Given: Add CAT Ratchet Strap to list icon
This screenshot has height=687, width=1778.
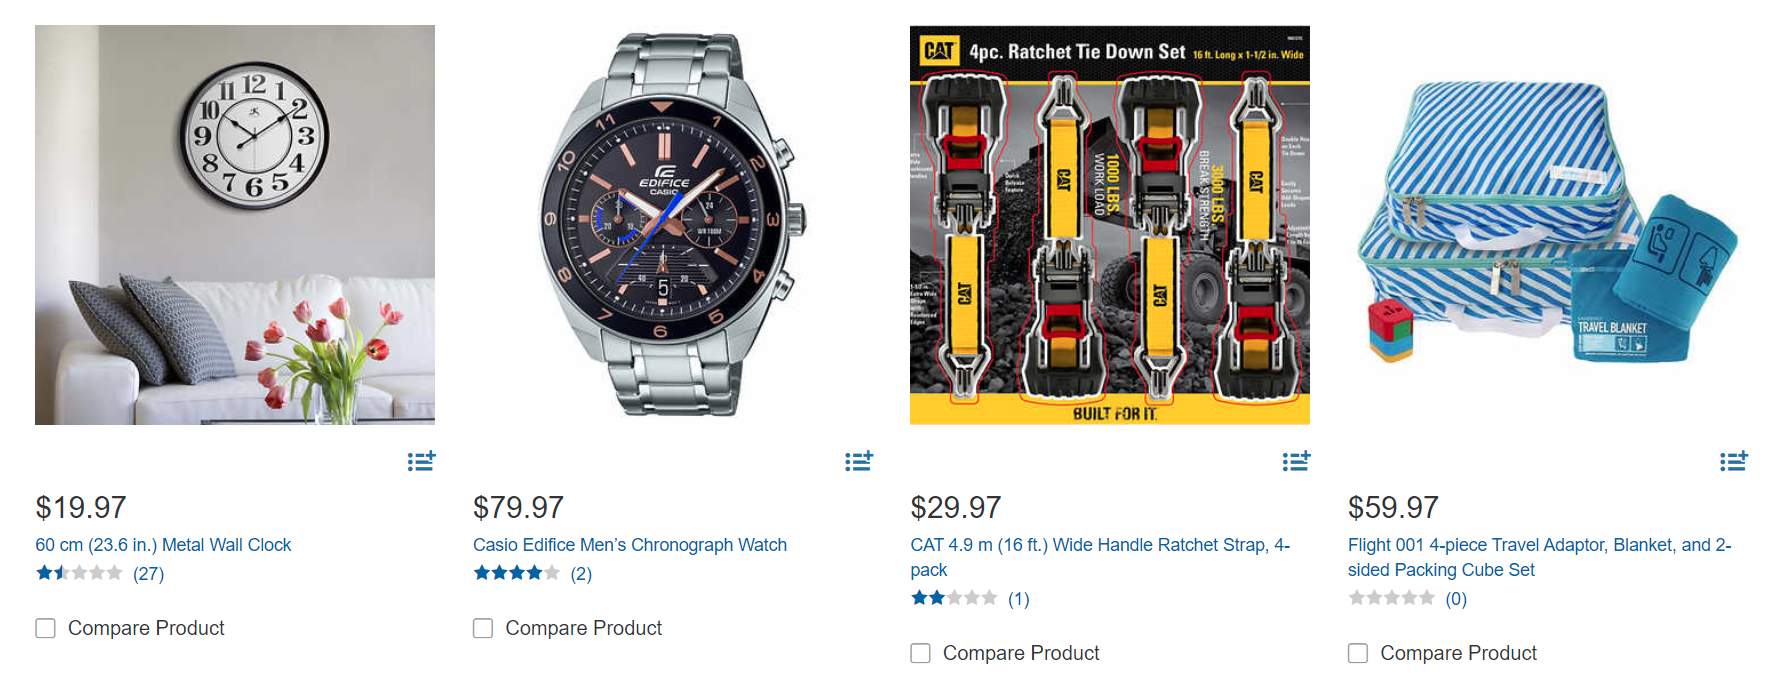Looking at the screenshot, I should coord(1296,461).
